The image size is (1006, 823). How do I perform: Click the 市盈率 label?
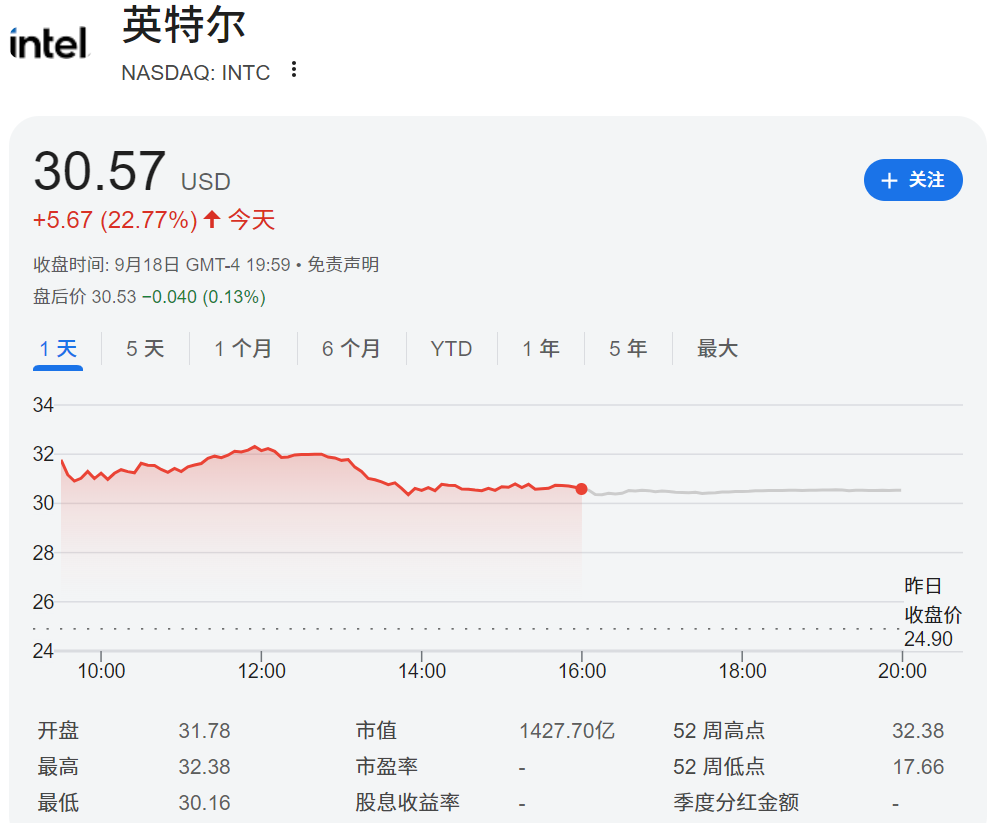tap(387, 767)
